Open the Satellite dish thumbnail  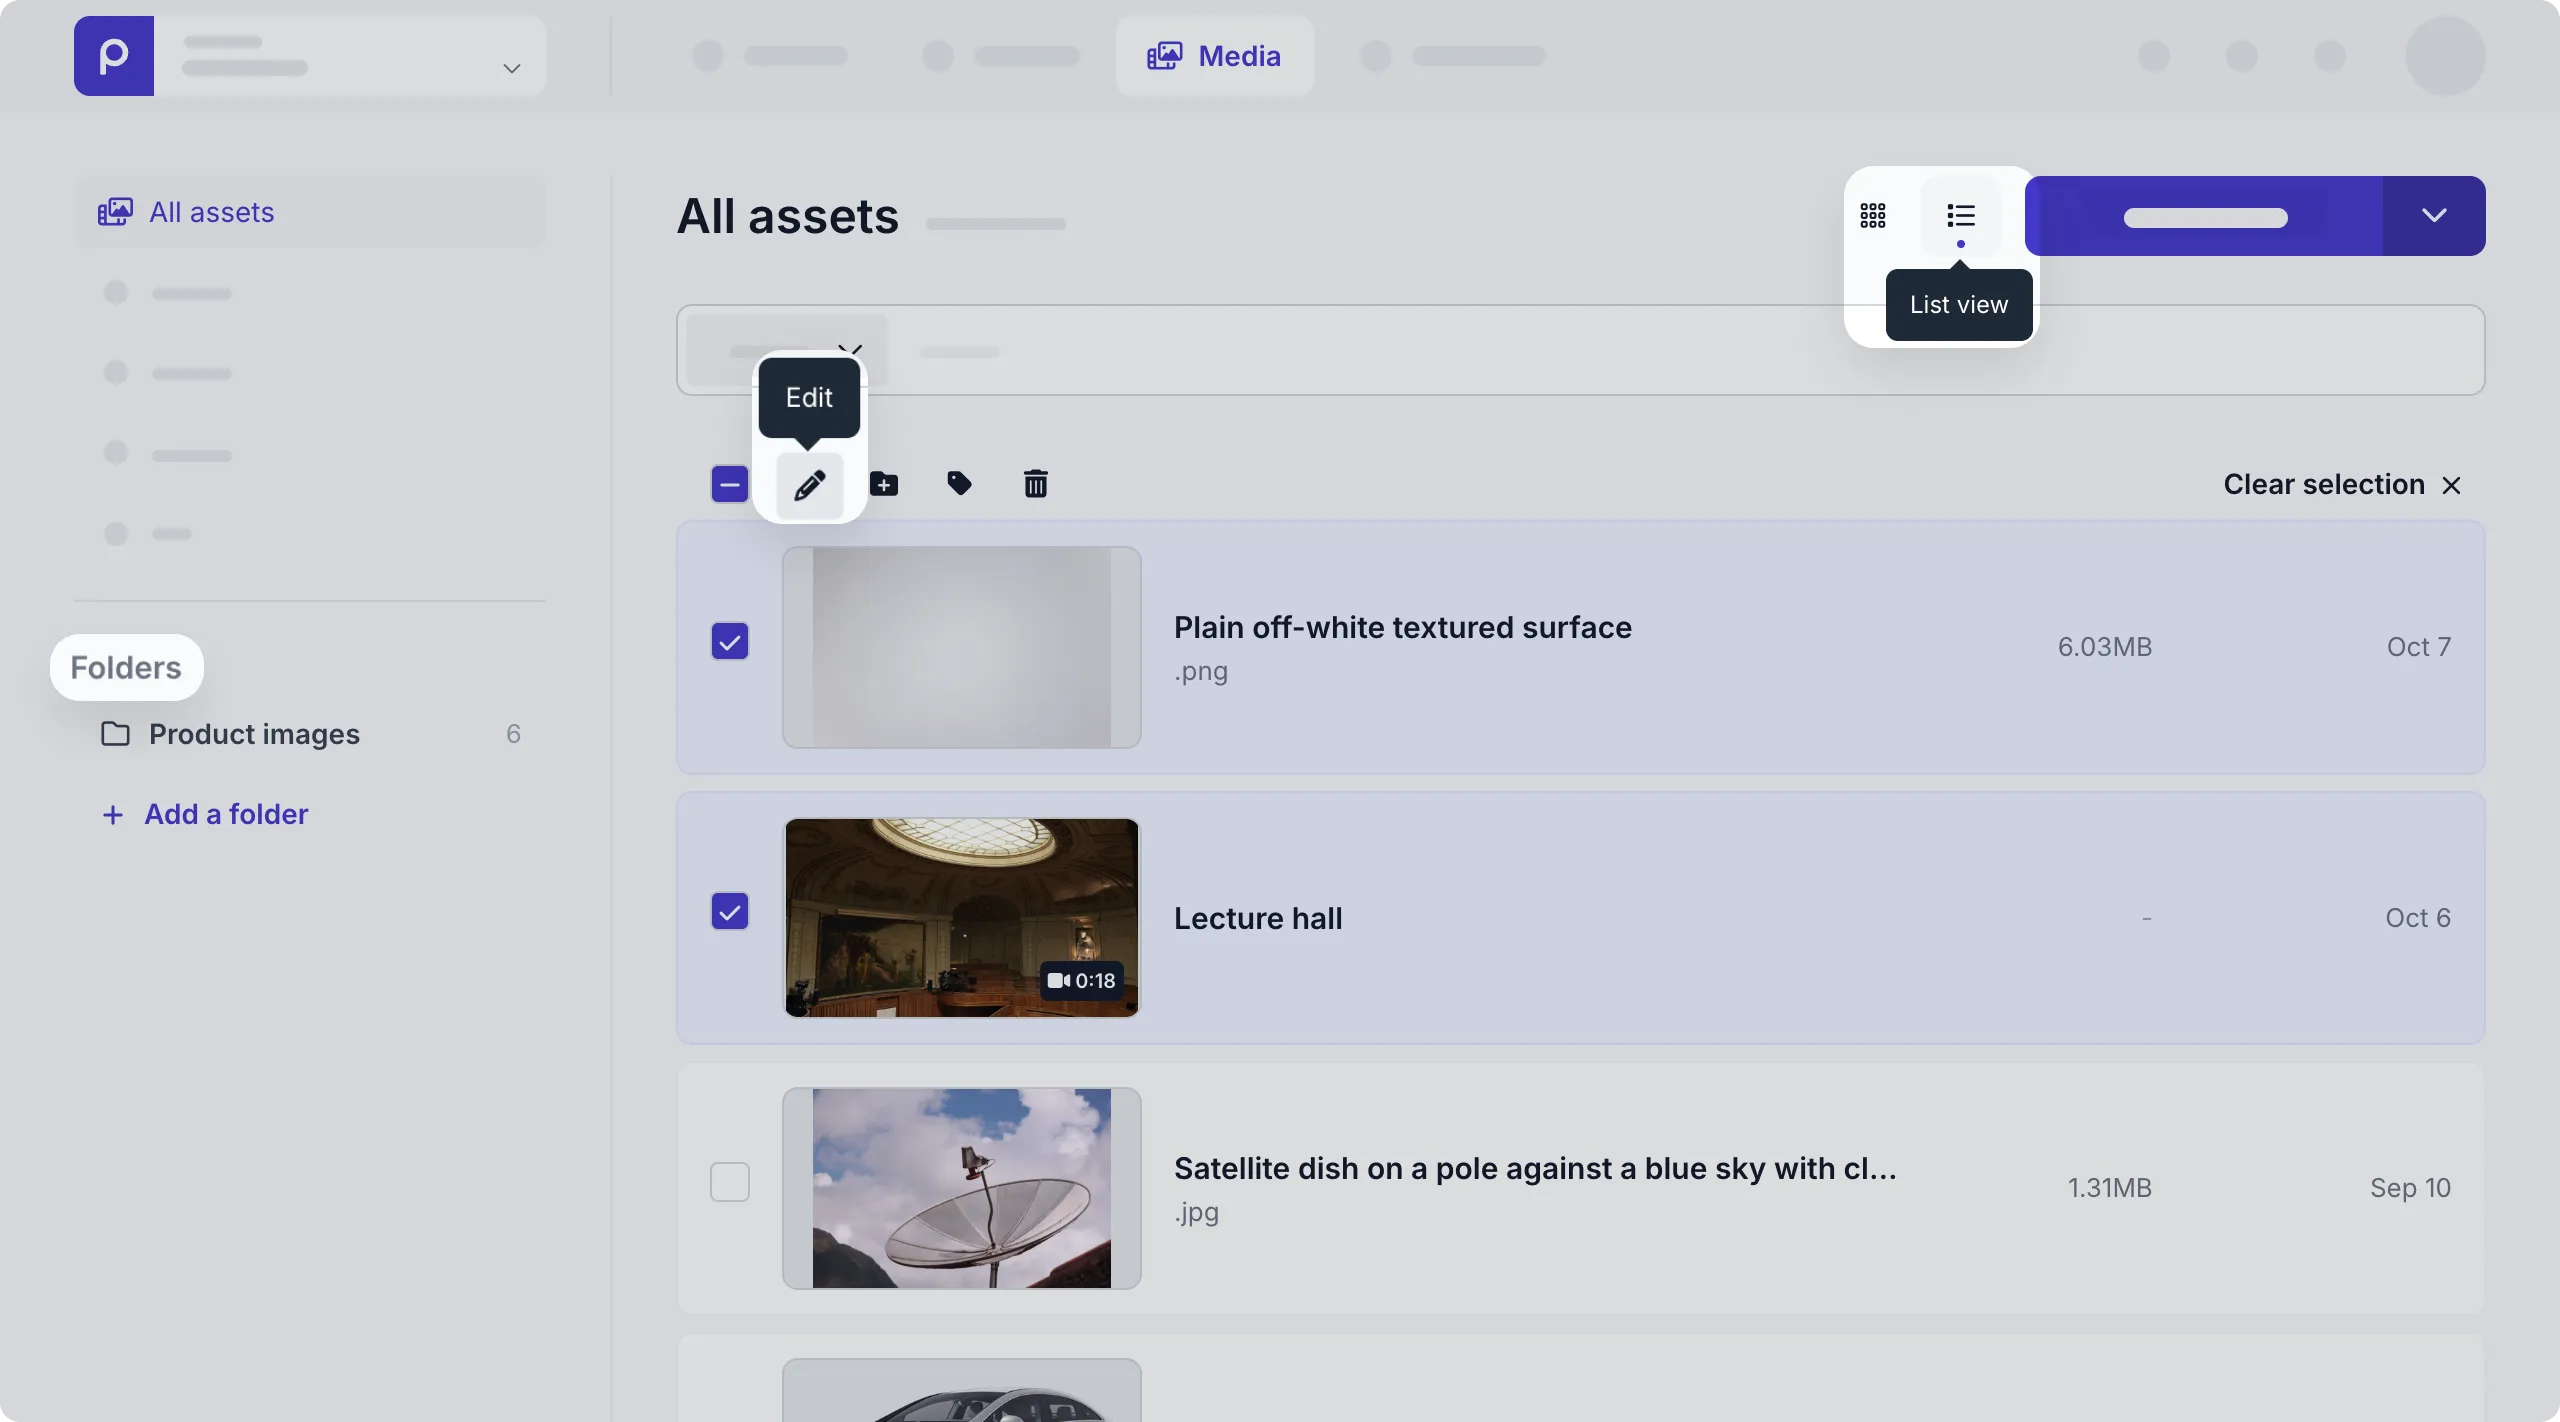coord(962,1188)
